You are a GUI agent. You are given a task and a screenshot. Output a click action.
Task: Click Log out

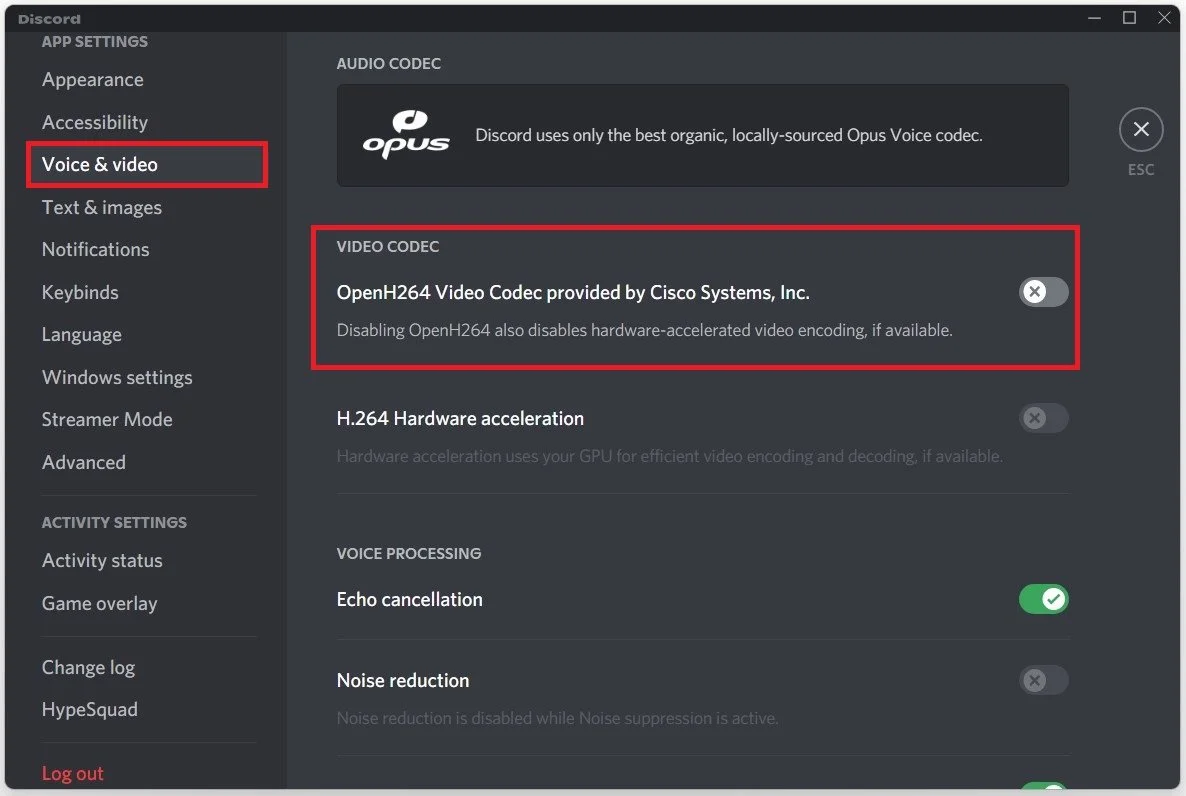(73, 773)
